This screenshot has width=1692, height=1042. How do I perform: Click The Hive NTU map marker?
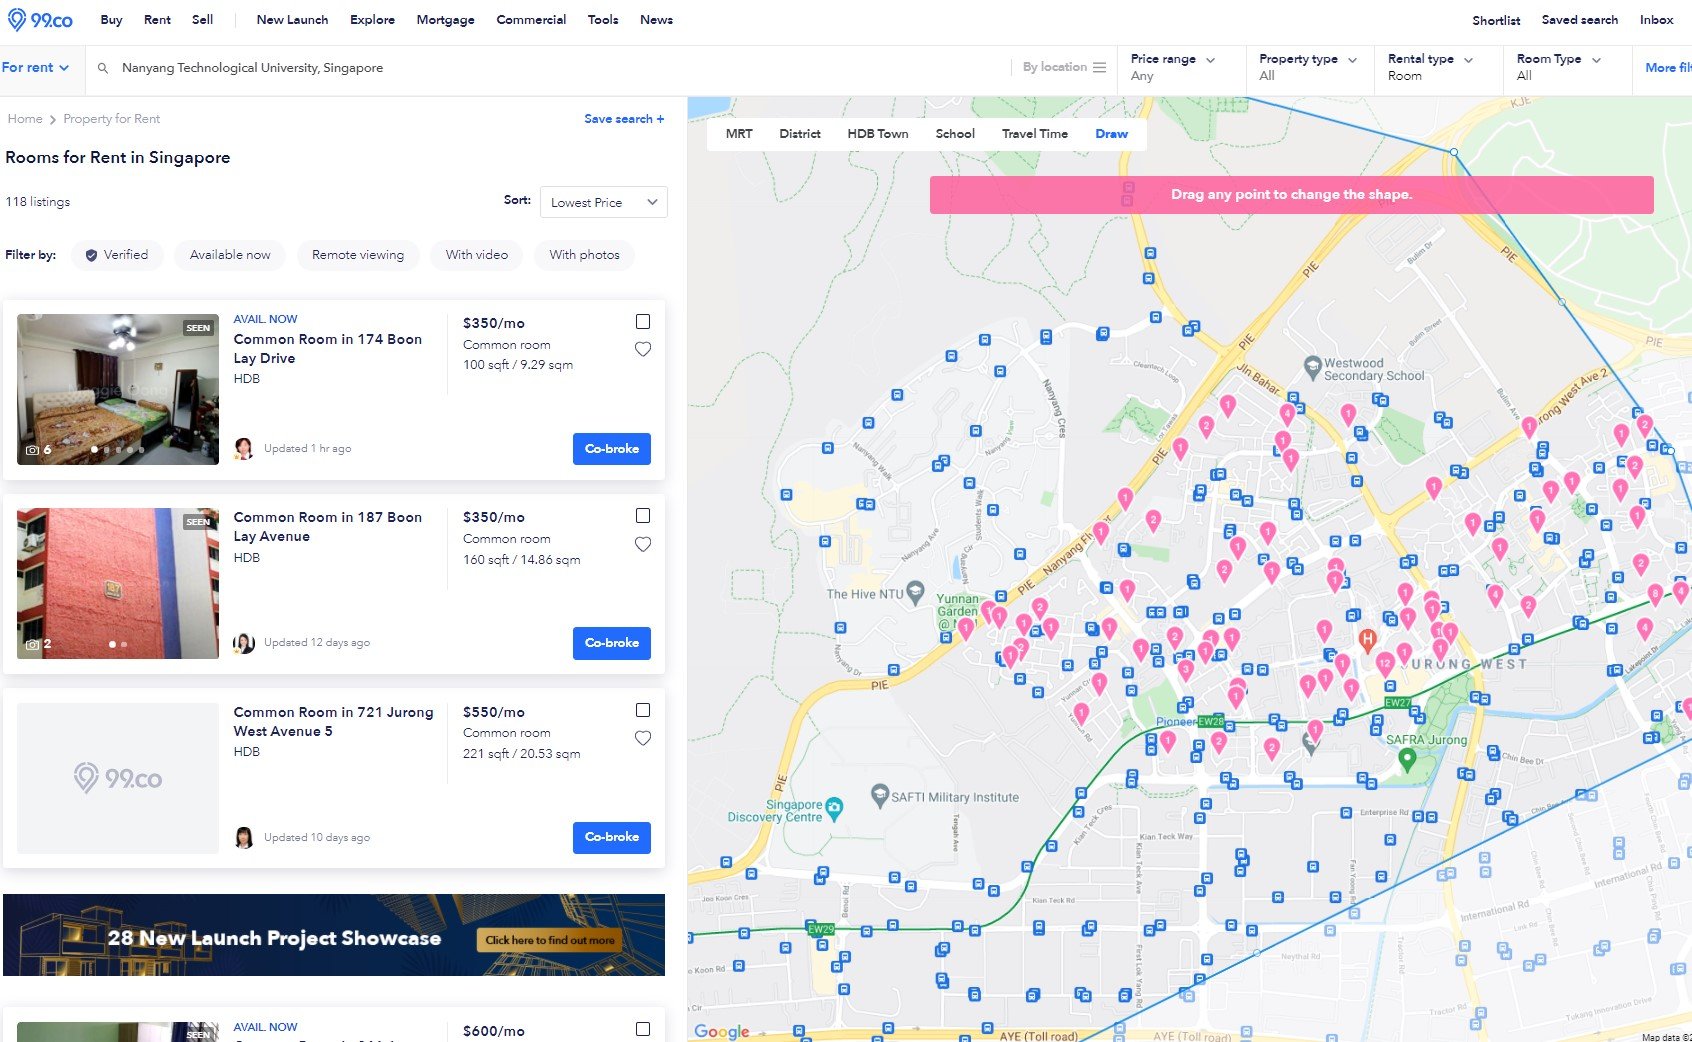pyautogui.click(x=915, y=591)
